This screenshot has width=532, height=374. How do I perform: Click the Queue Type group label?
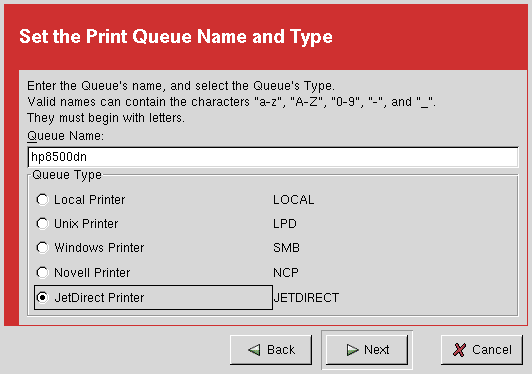click(67, 175)
